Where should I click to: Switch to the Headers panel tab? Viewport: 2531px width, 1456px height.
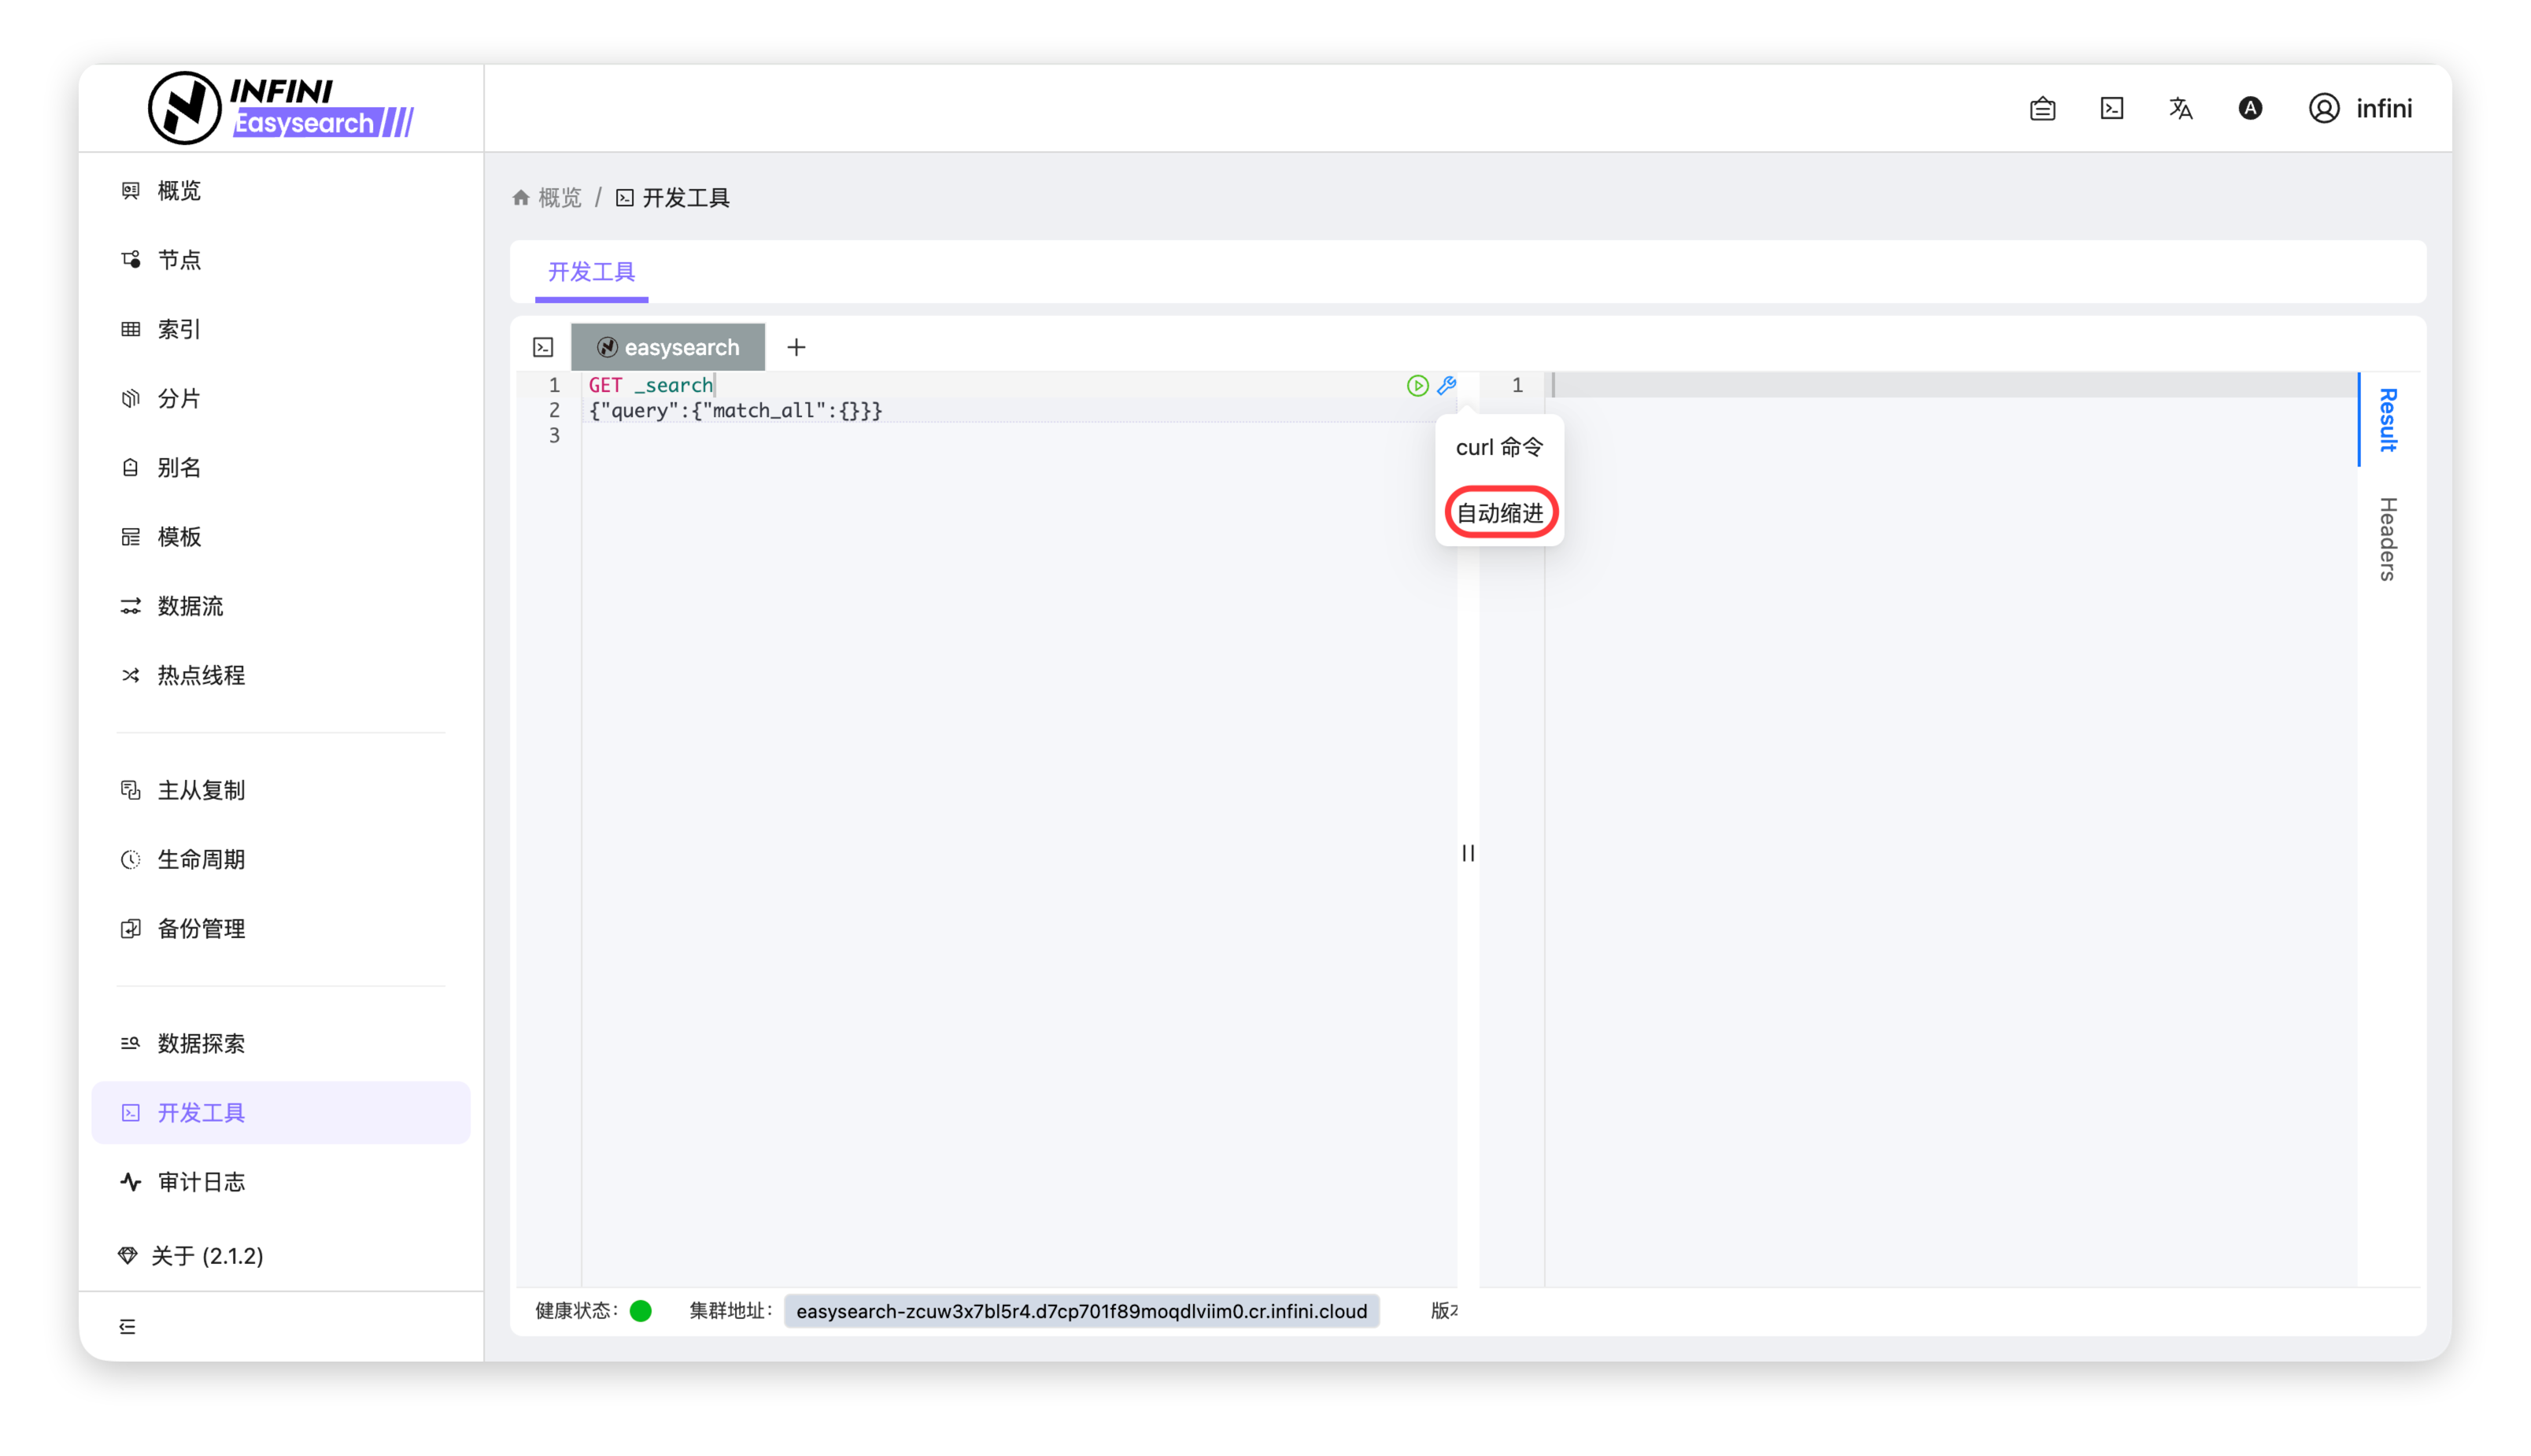[x=2387, y=539]
